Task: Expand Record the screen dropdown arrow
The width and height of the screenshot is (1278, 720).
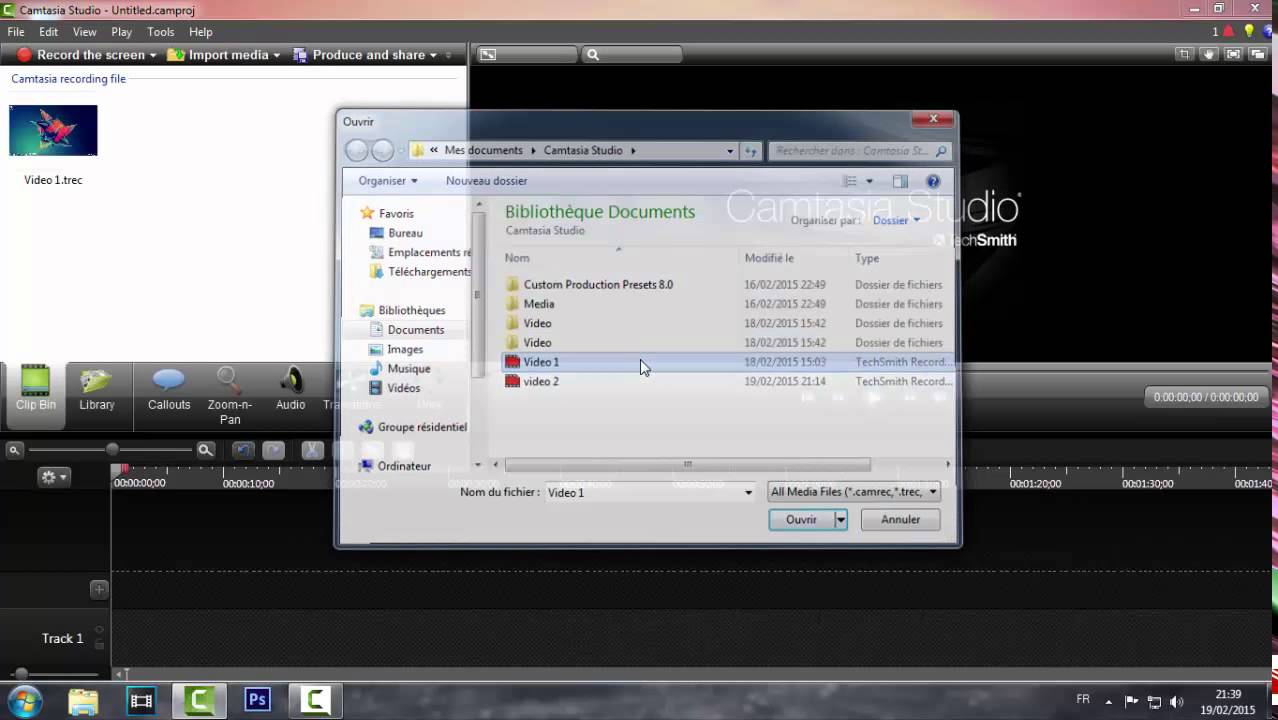Action: [153, 55]
